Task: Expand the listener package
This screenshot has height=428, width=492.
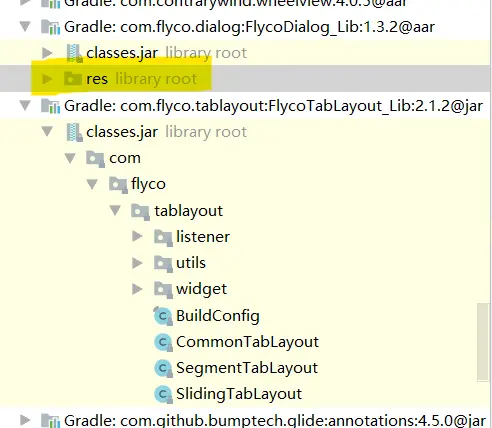Action: point(137,236)
